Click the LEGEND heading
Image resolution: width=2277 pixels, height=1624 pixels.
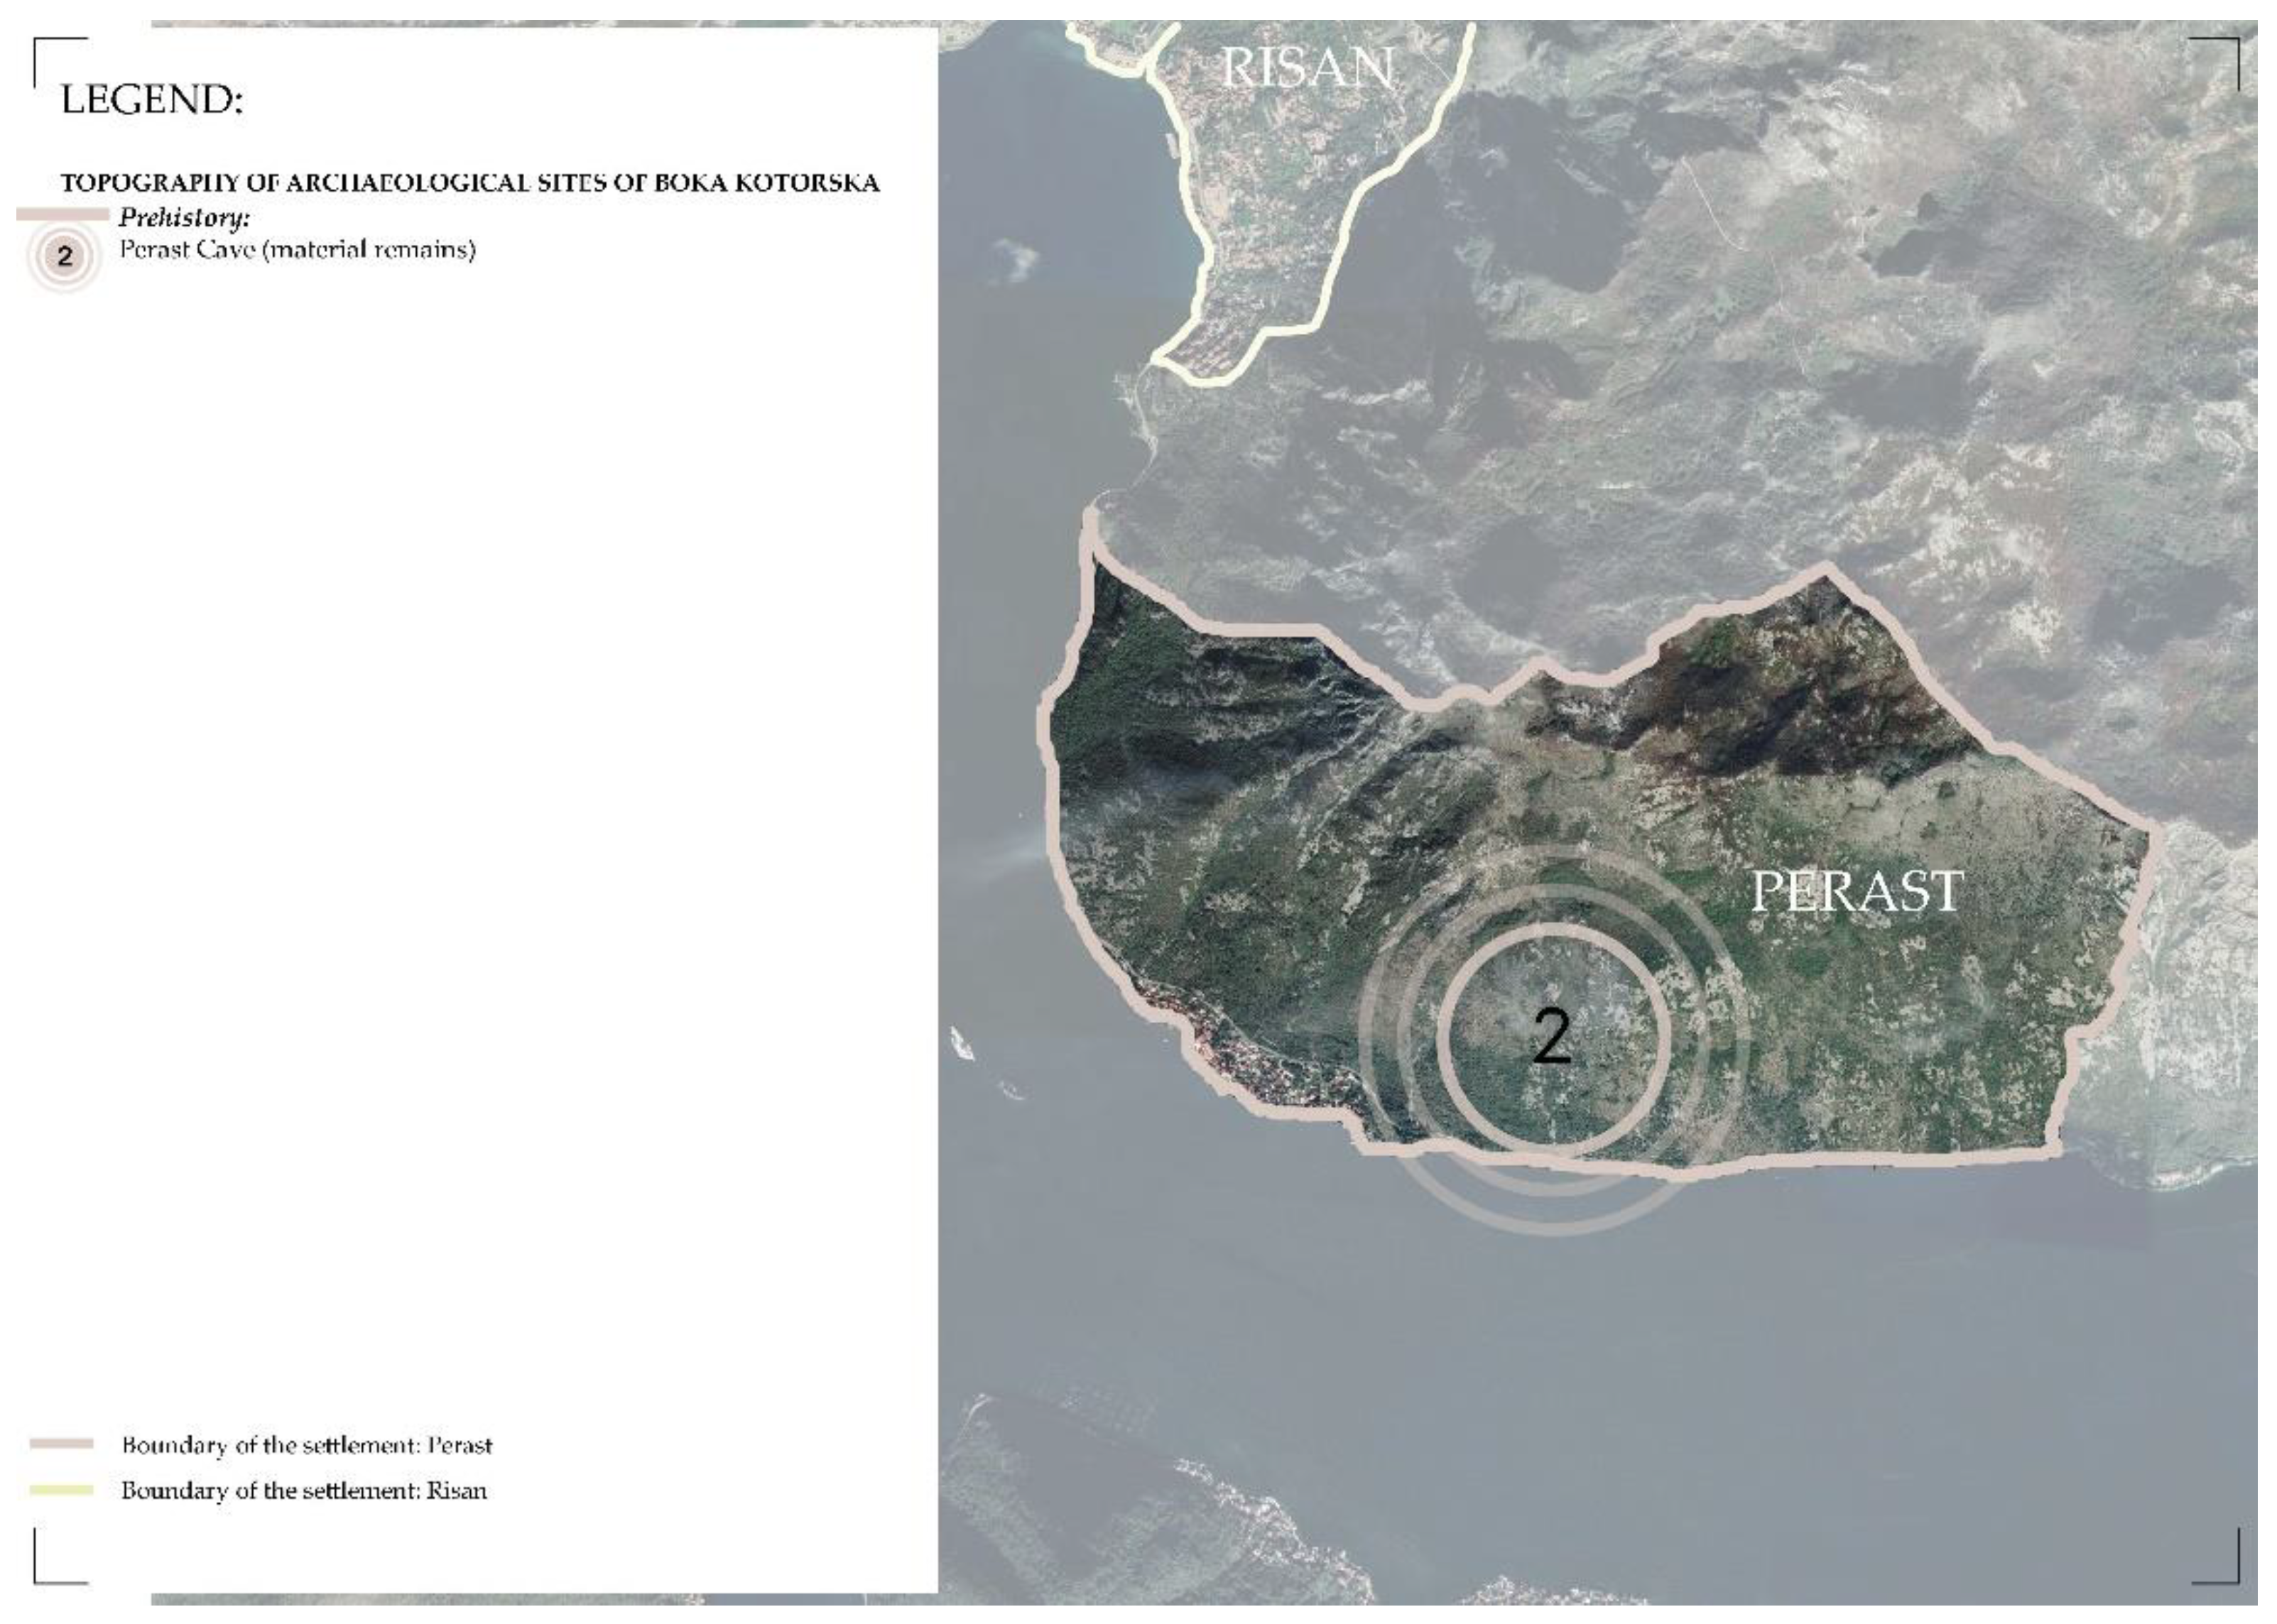click(x=152, y=99)
